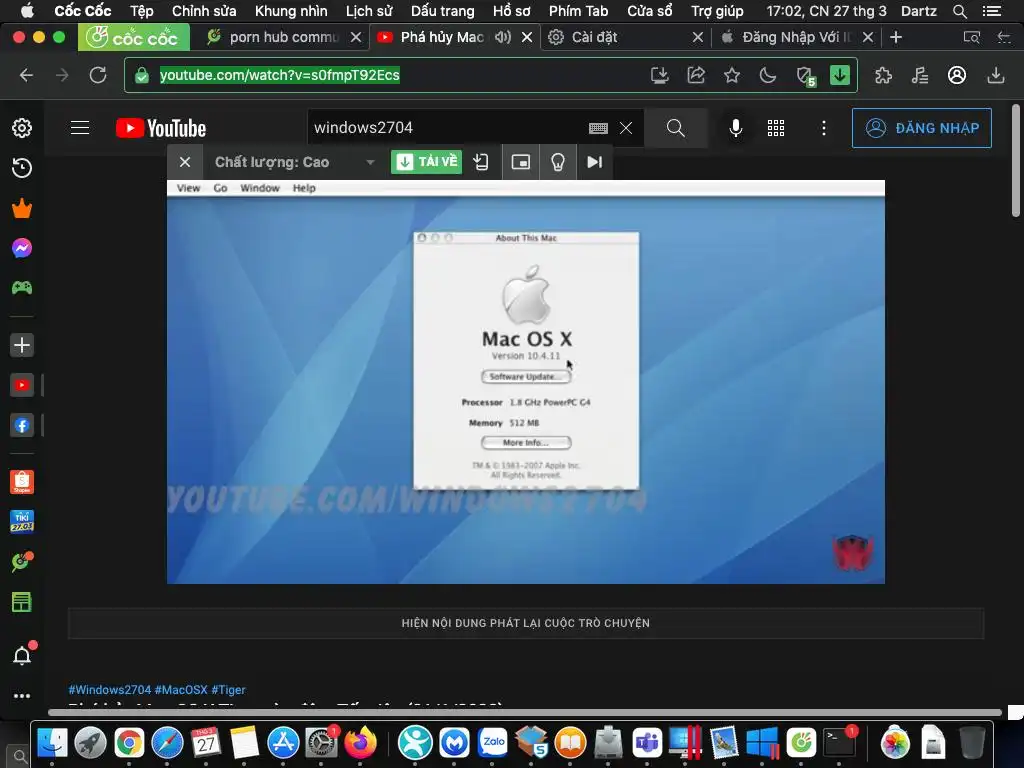Viewport: 1024px width, 768px height.
Task: Open browser extensions puzzle icon
Action: [884, 75]
